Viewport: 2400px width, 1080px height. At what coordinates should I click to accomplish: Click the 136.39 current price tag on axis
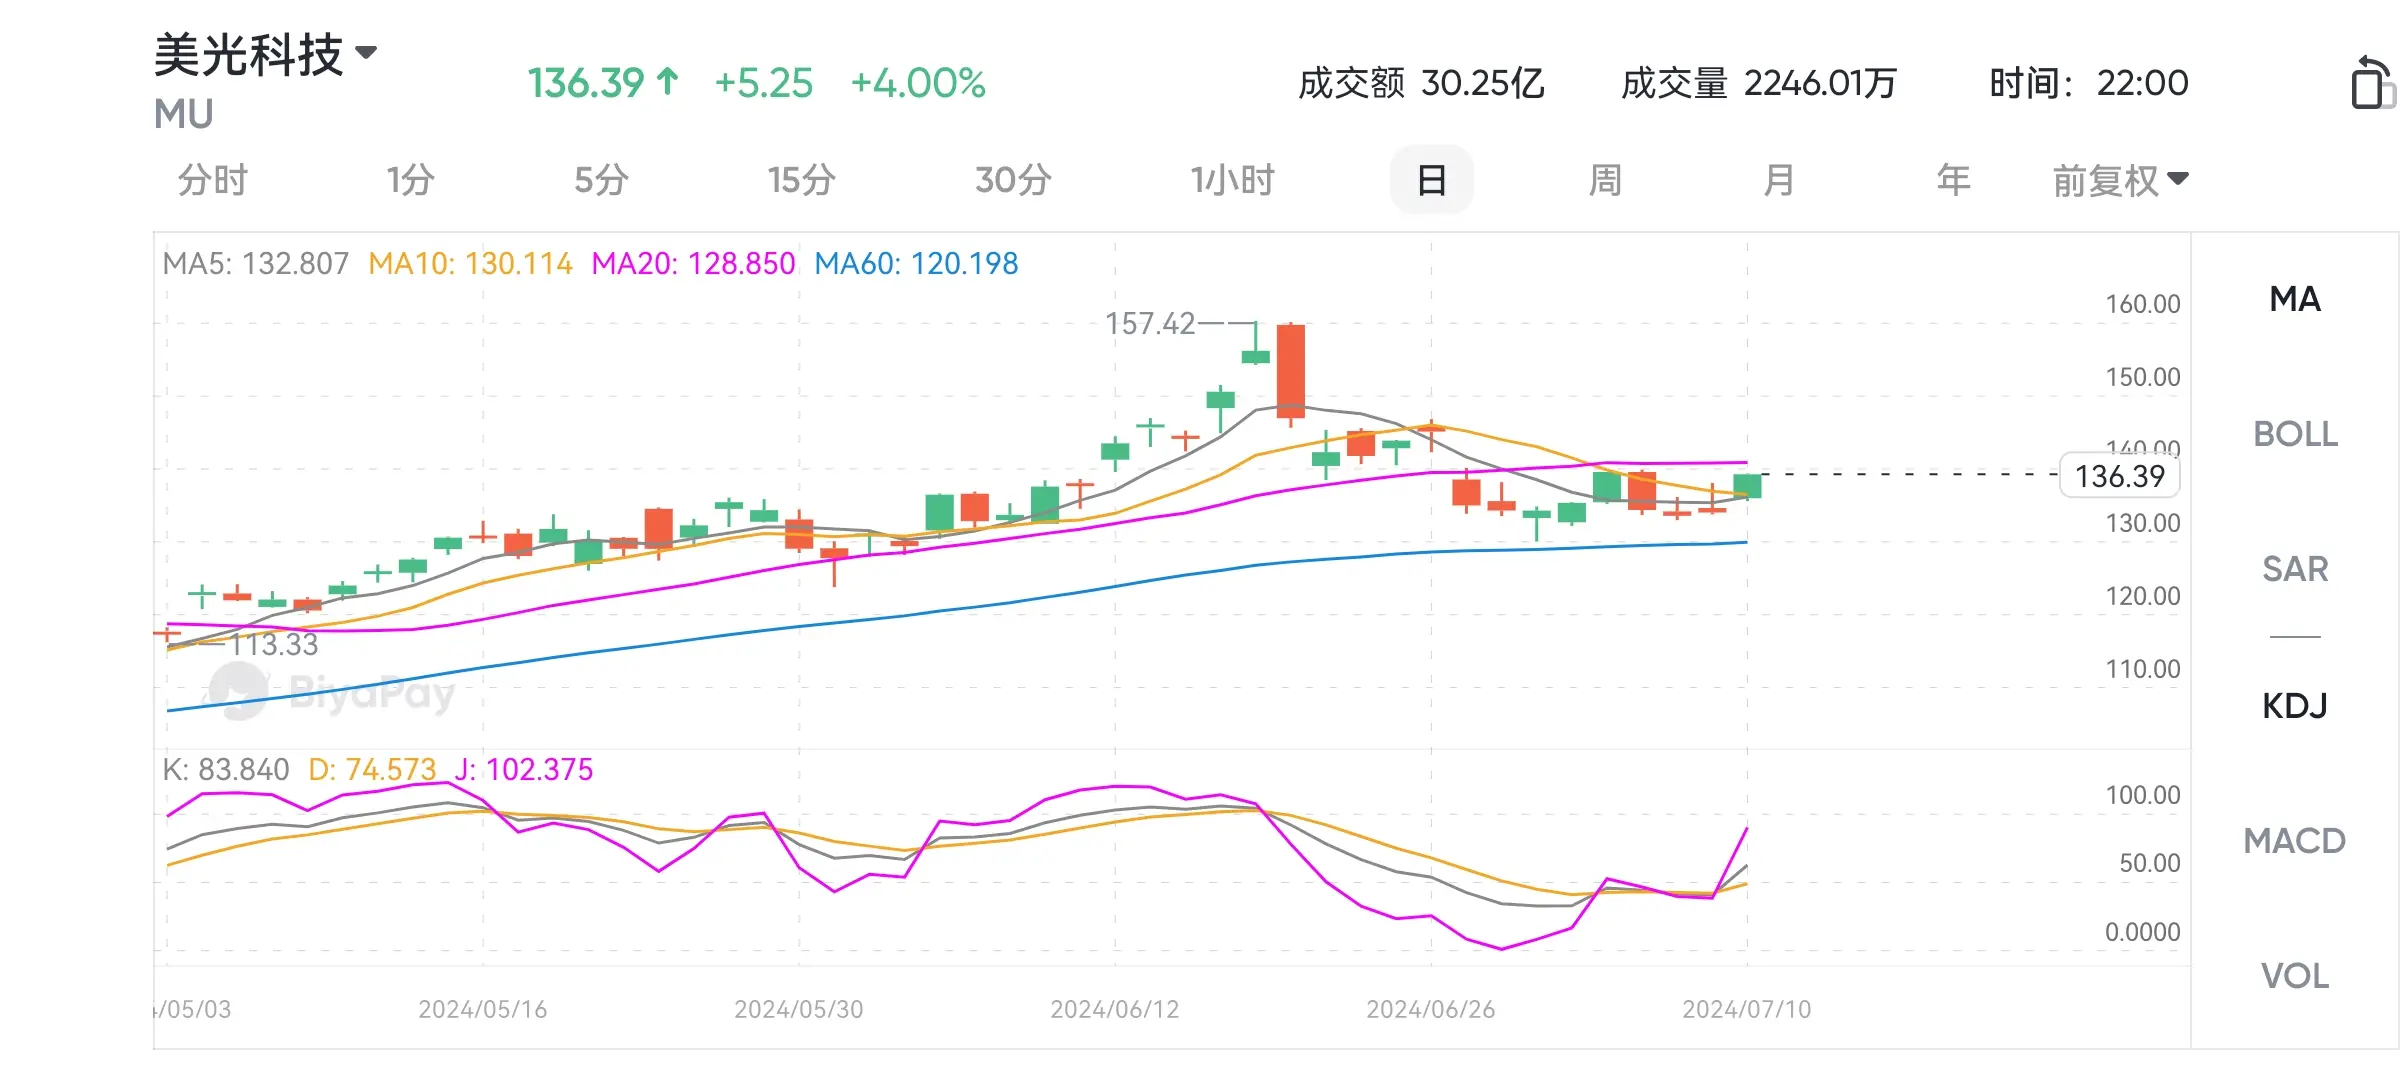2119,476
